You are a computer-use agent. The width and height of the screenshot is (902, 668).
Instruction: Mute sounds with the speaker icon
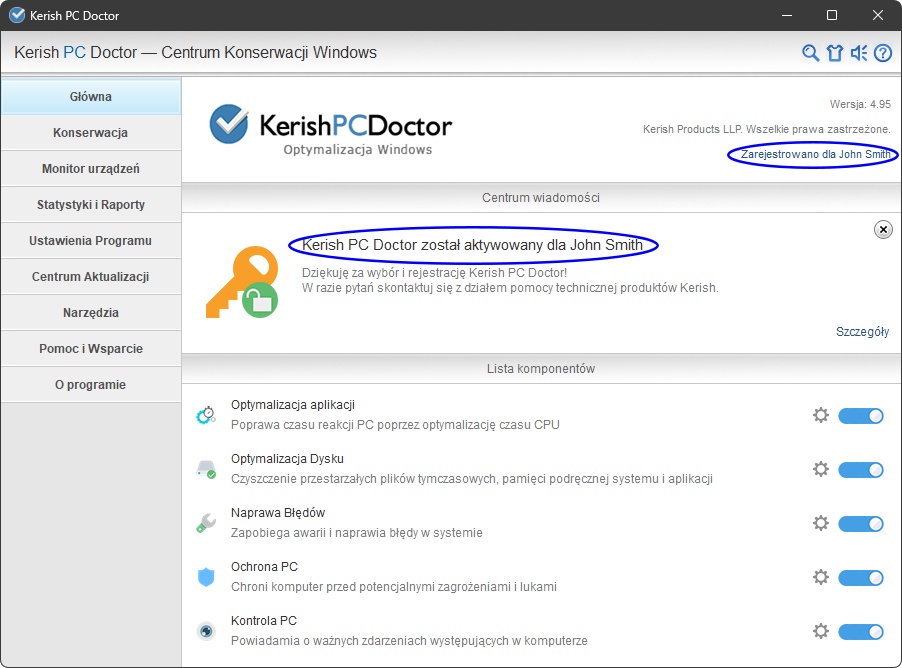(859, 53)
